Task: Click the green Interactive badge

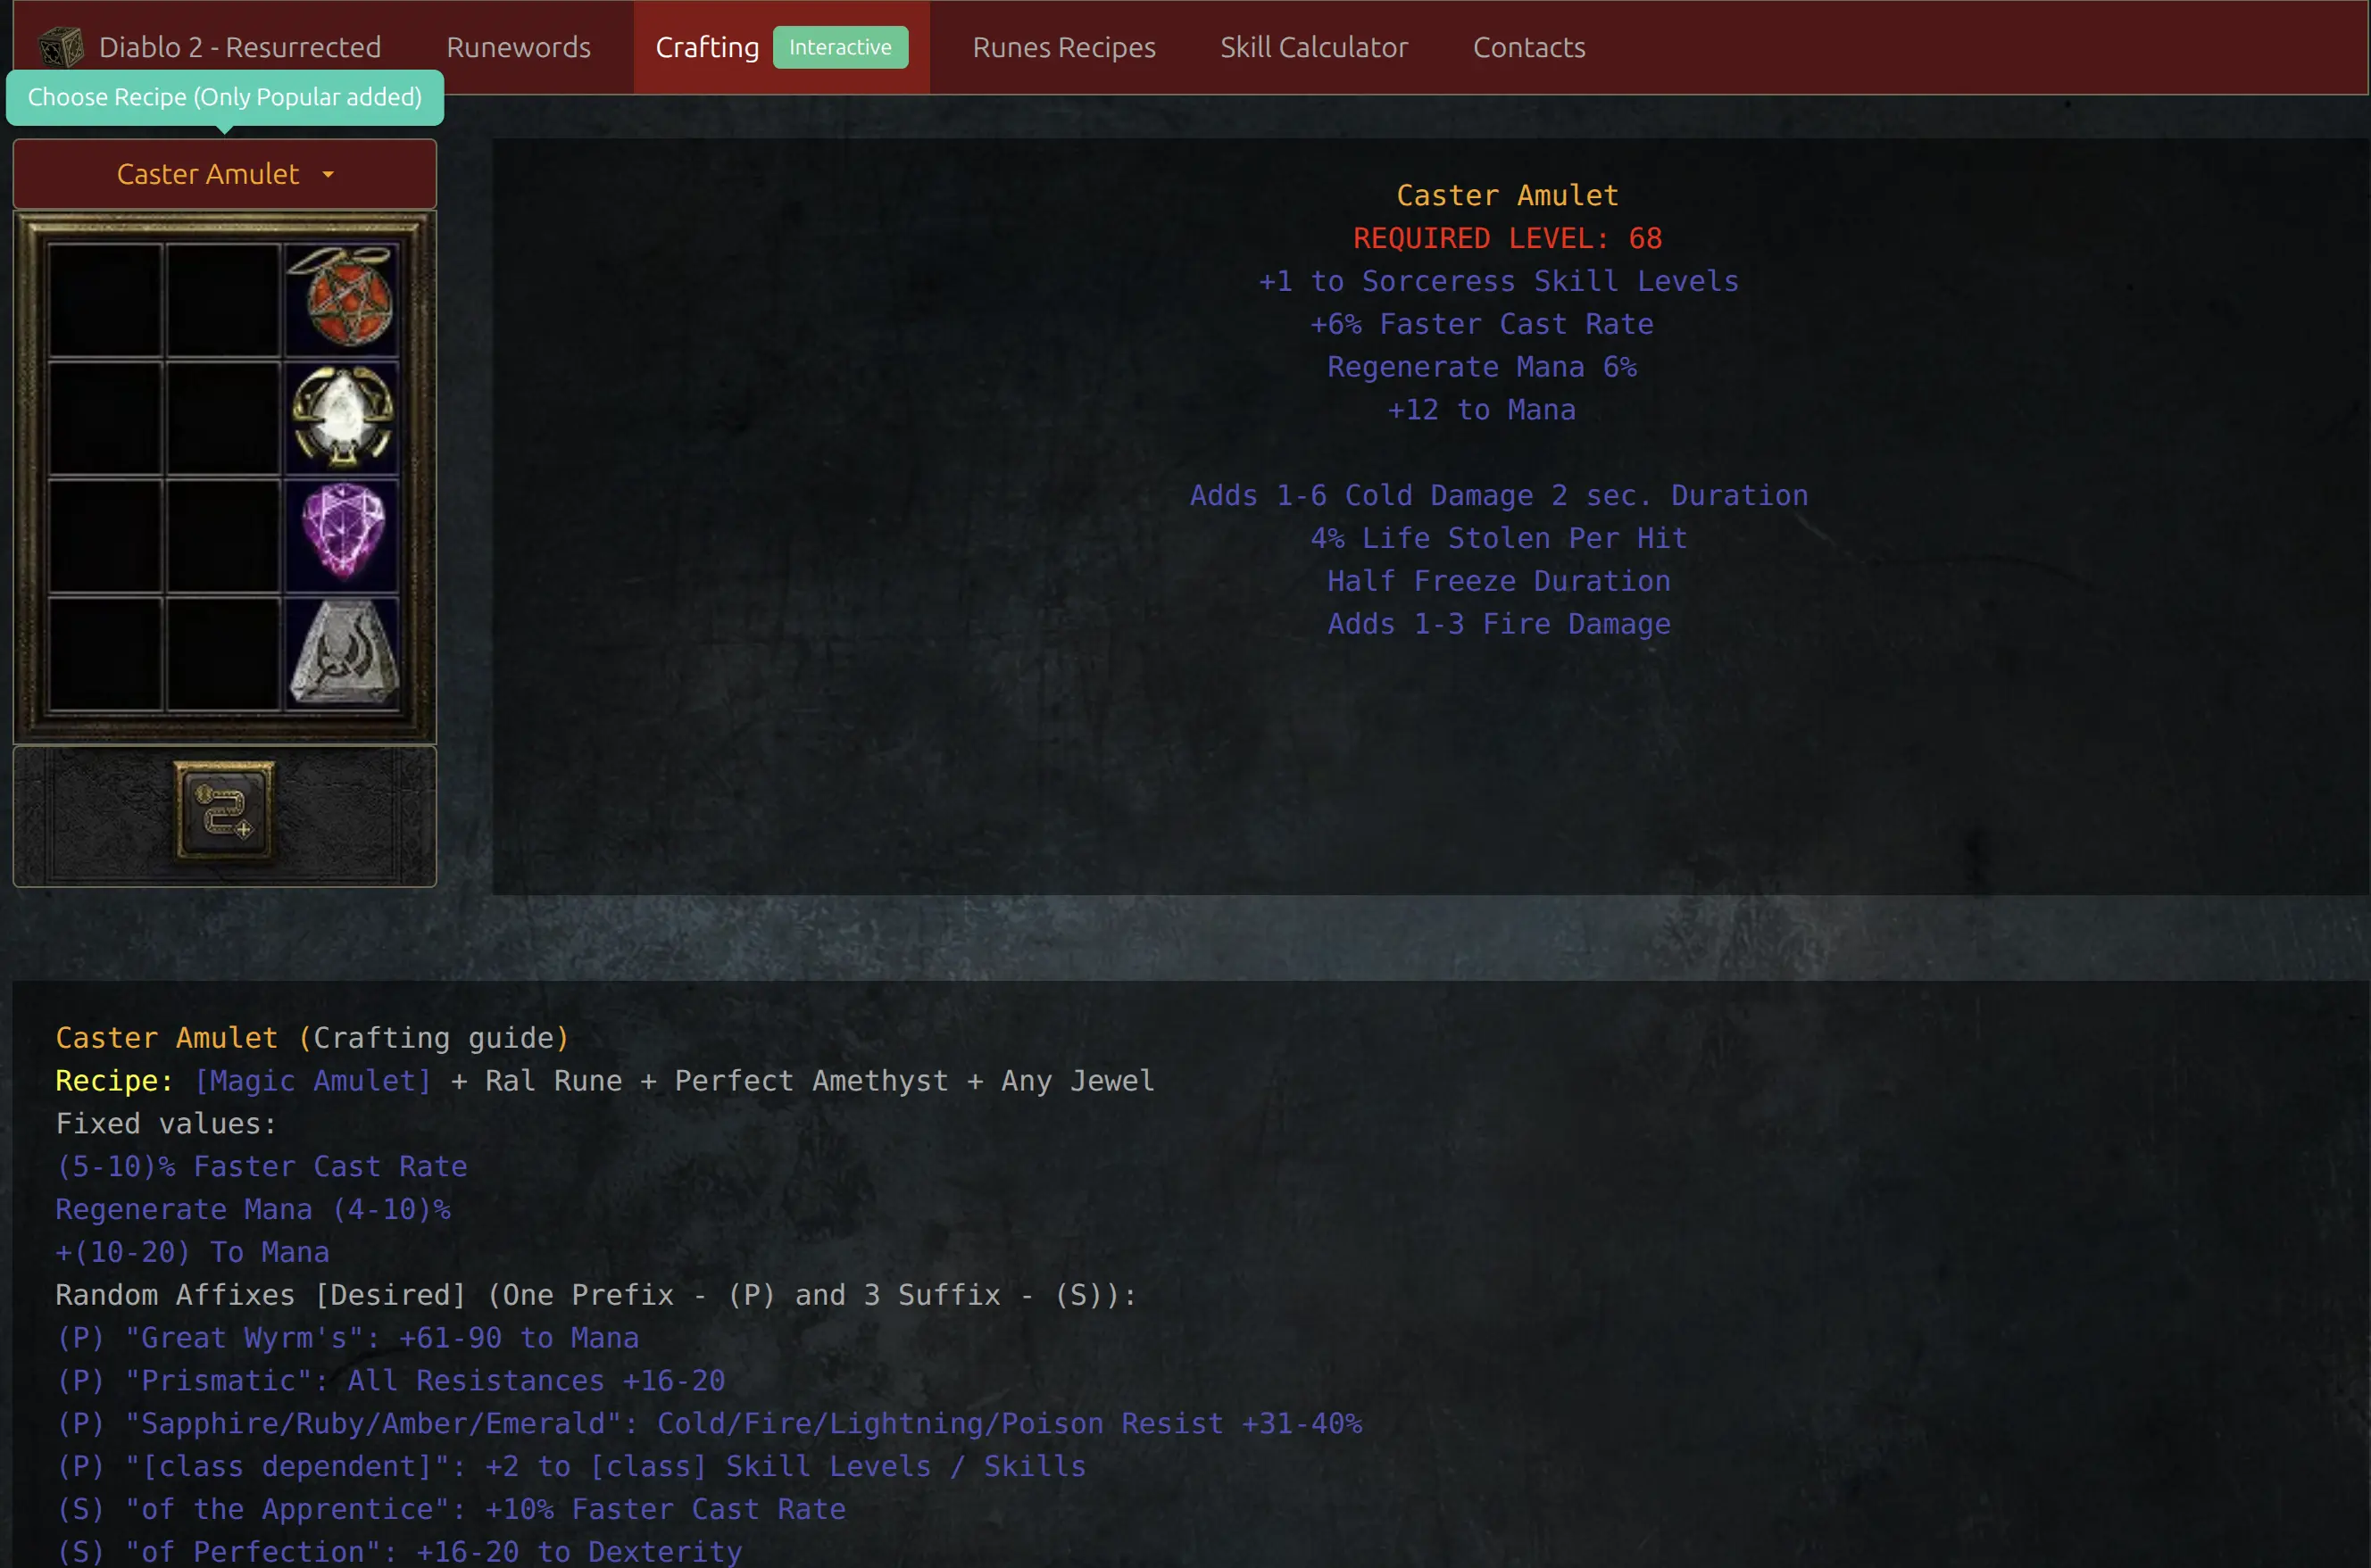Action: pos(840,47)
